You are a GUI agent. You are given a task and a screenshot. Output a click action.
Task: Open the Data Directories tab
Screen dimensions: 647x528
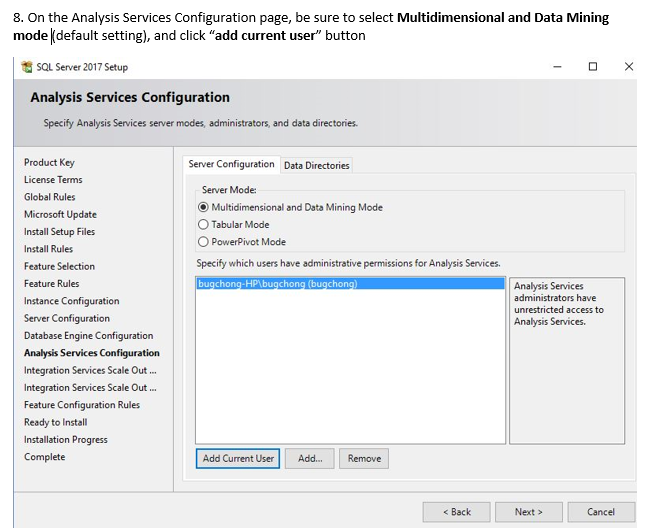point(316,165)
